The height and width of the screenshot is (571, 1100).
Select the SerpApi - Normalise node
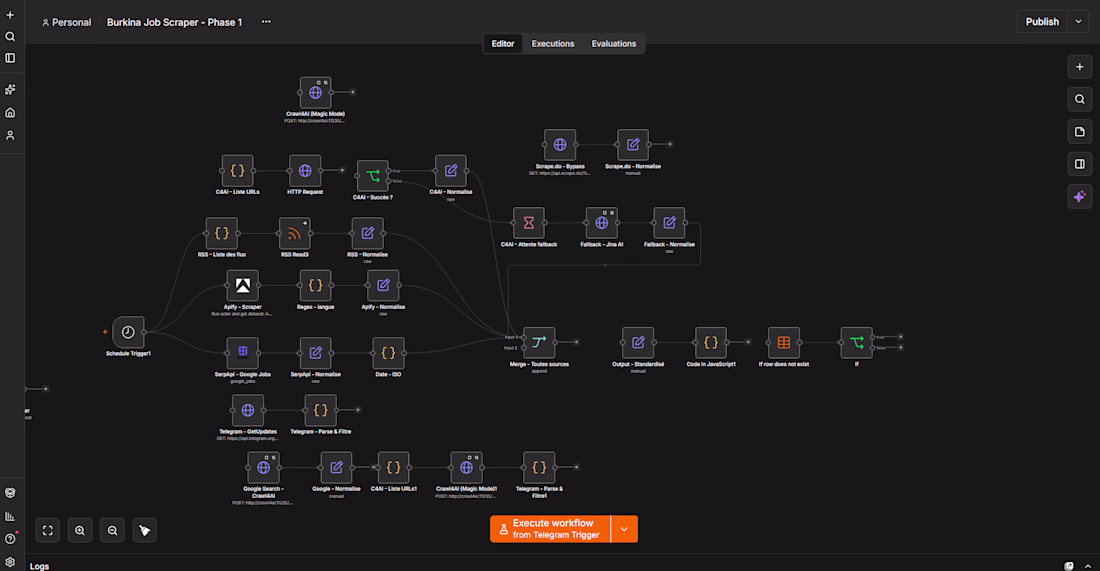point(316,353)
